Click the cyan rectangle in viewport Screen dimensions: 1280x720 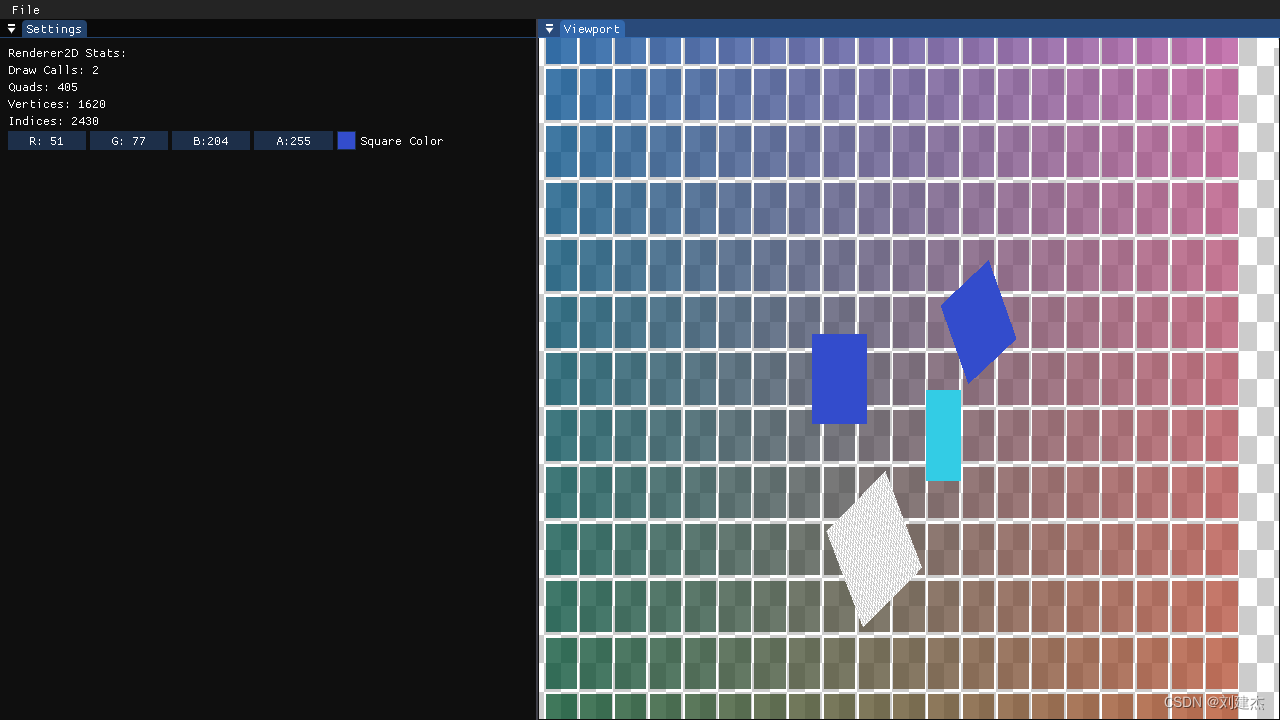[943, 435]
